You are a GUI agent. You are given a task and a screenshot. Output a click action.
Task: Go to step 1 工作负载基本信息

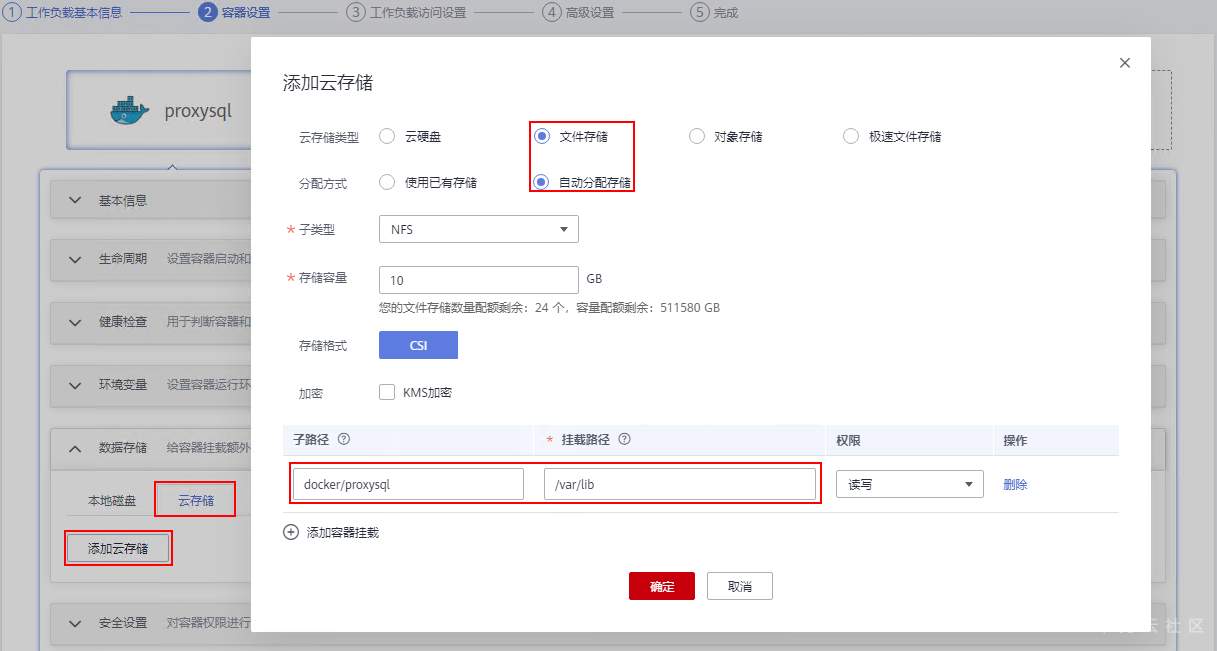click(x=60, y=13)
